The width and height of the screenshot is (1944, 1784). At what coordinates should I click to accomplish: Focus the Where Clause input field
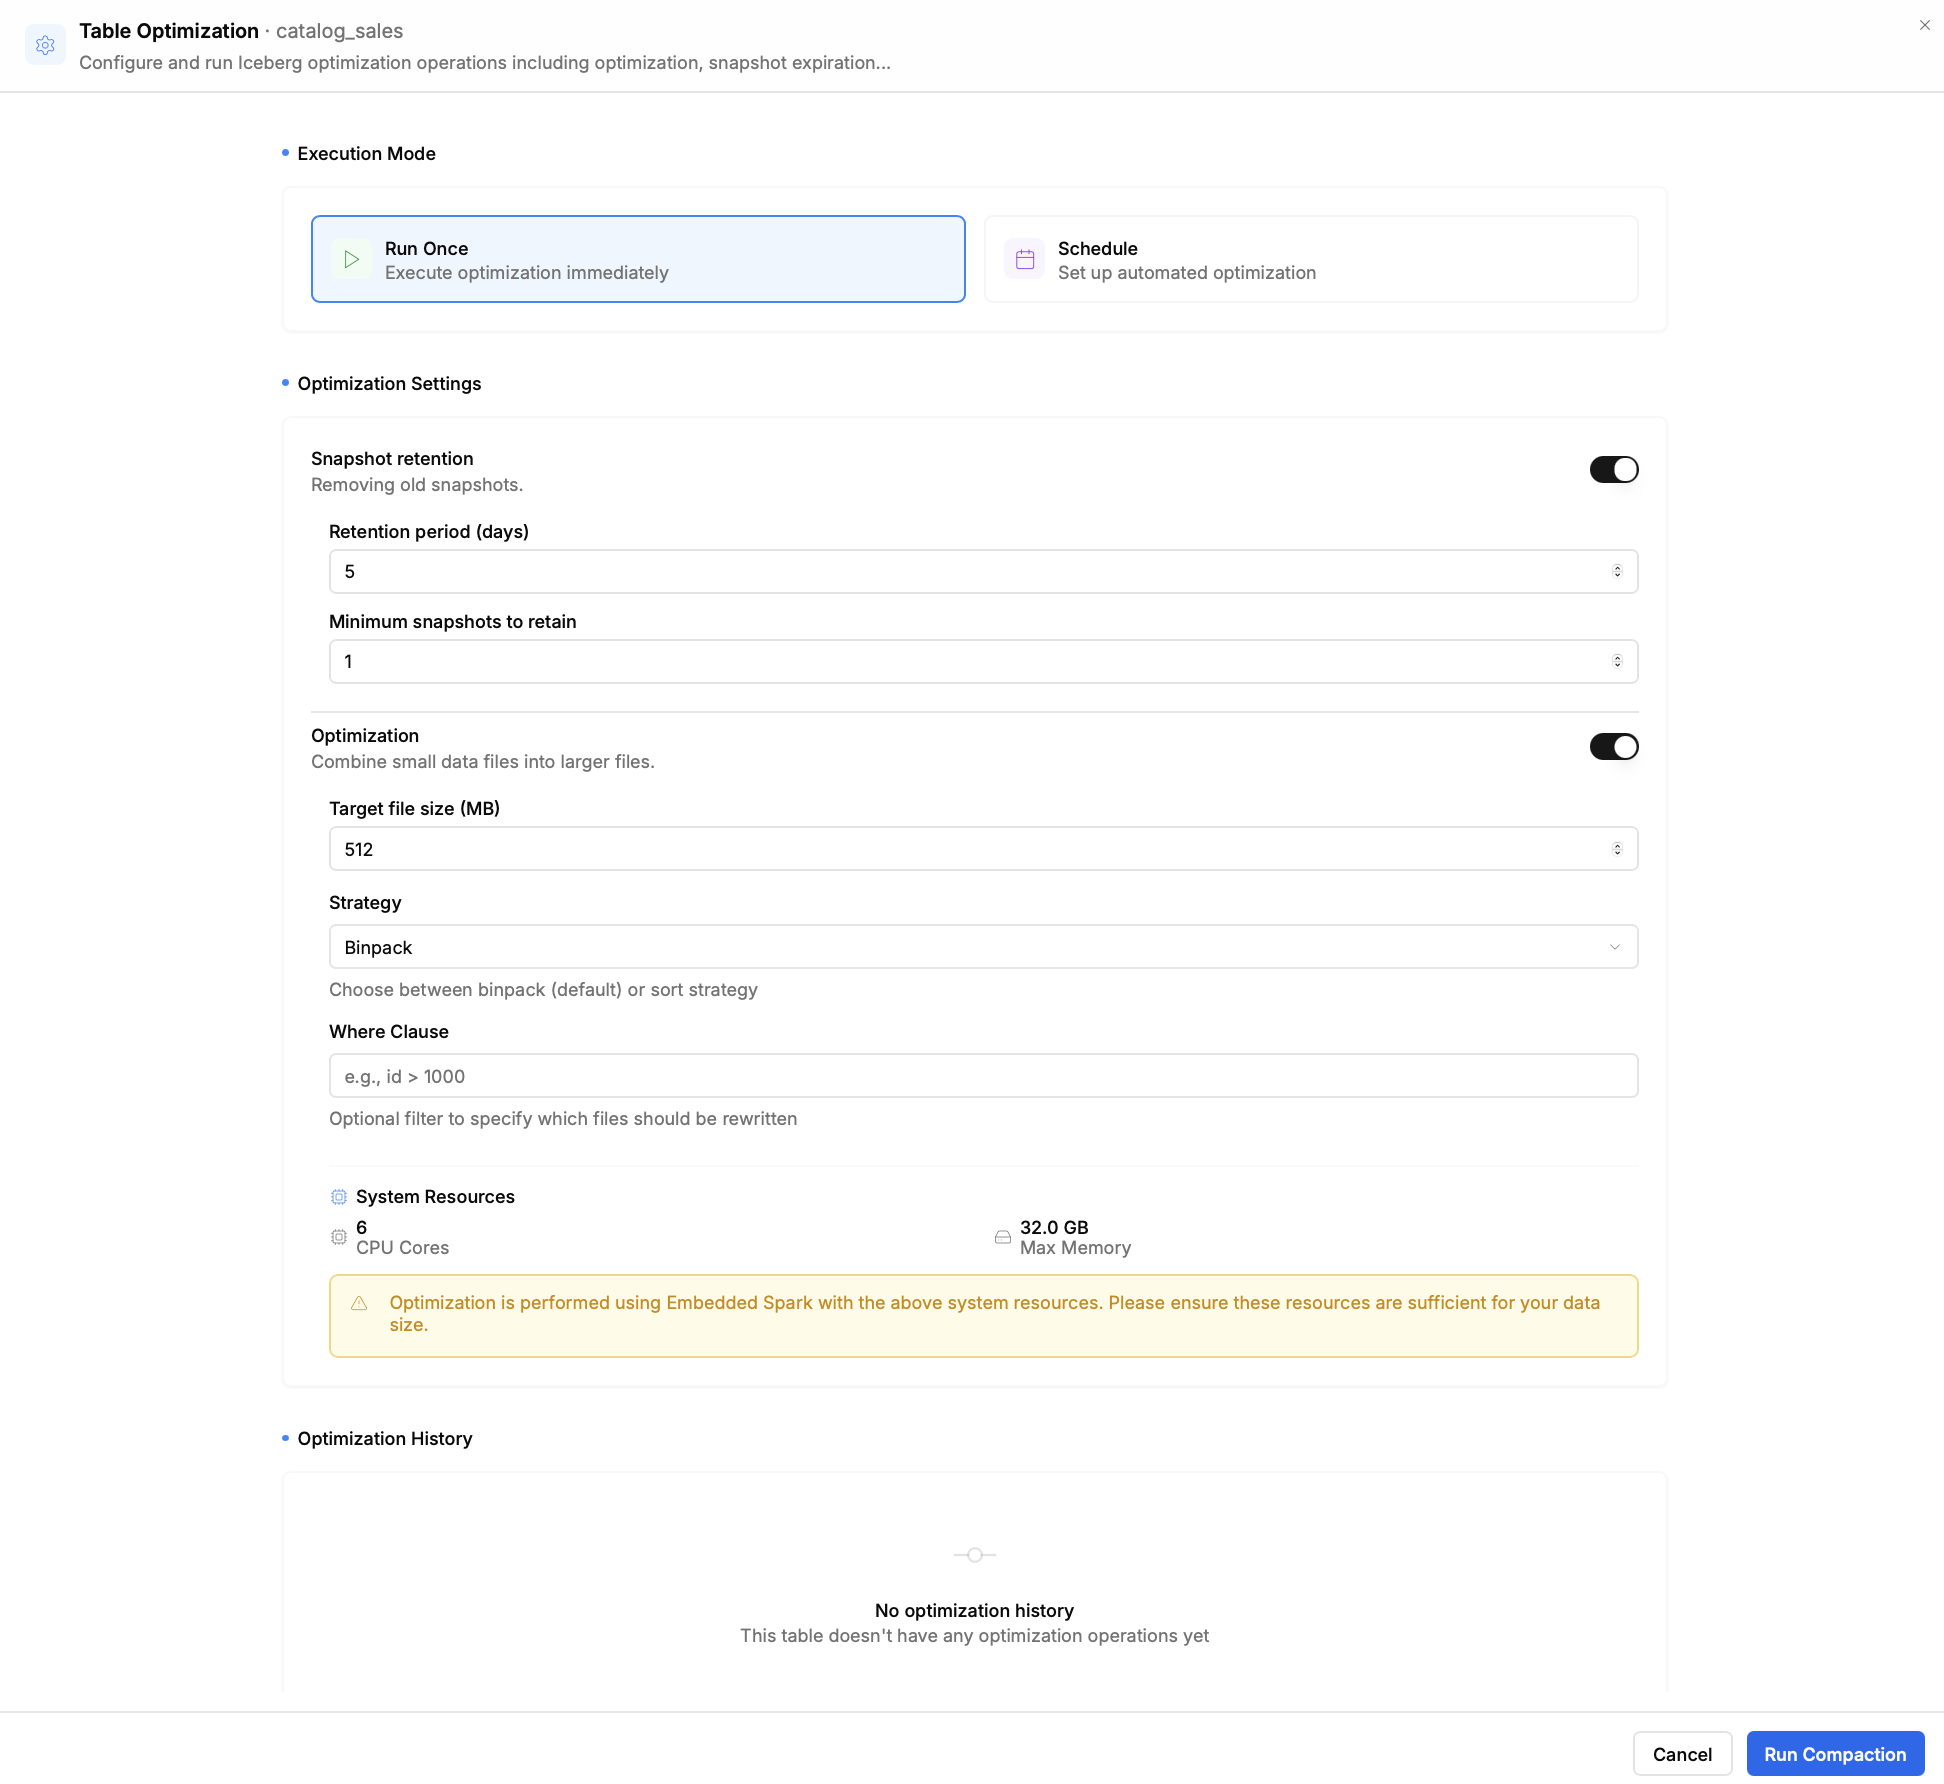click(x=983, y=1076)
